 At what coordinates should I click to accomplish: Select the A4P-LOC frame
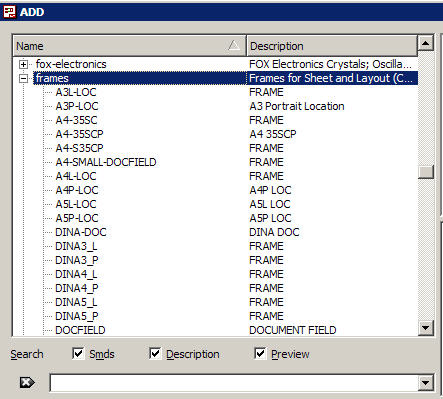point(77,190)
